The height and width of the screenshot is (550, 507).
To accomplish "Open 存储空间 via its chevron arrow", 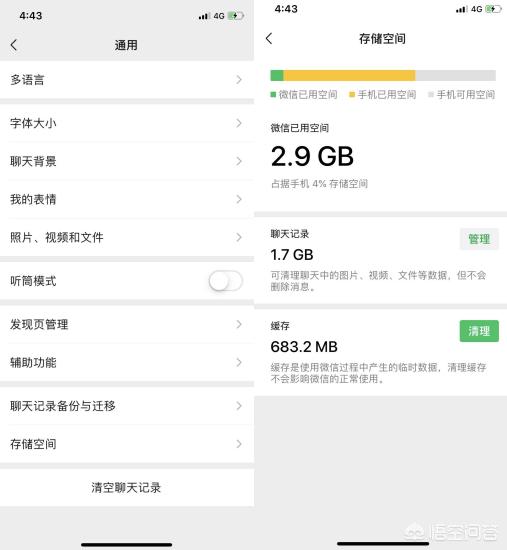I will point(239,444).
